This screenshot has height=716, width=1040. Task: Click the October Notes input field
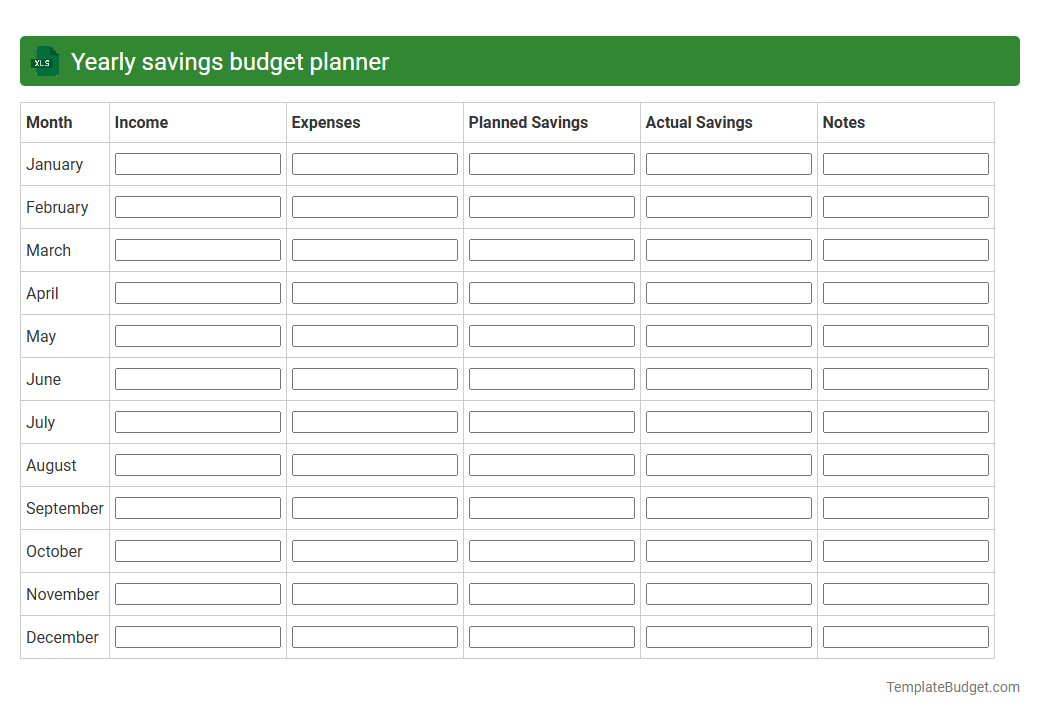[905, 550]
